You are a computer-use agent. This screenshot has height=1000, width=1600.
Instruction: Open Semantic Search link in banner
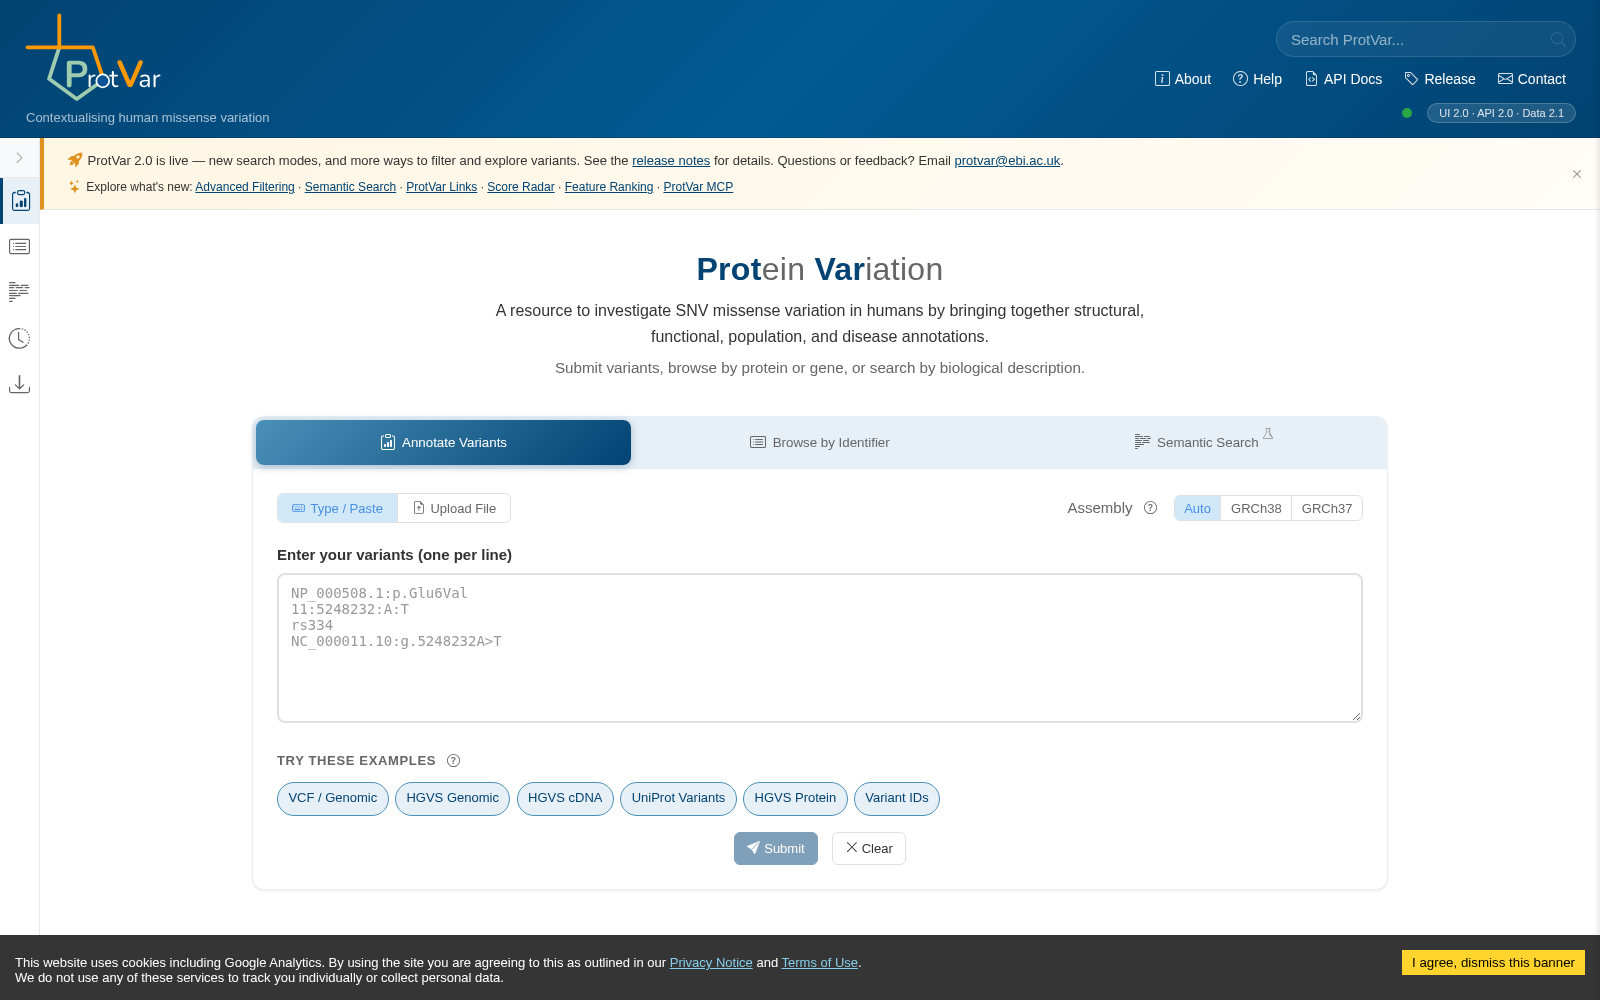tap(350, 187)
